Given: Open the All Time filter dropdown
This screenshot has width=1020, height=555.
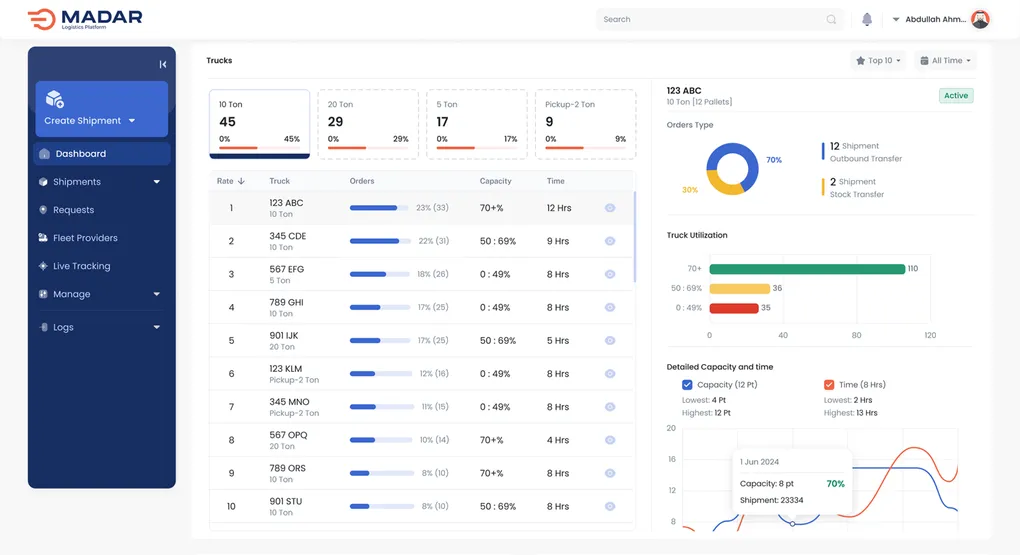Looking at the screenshot, I should [944, 61].
